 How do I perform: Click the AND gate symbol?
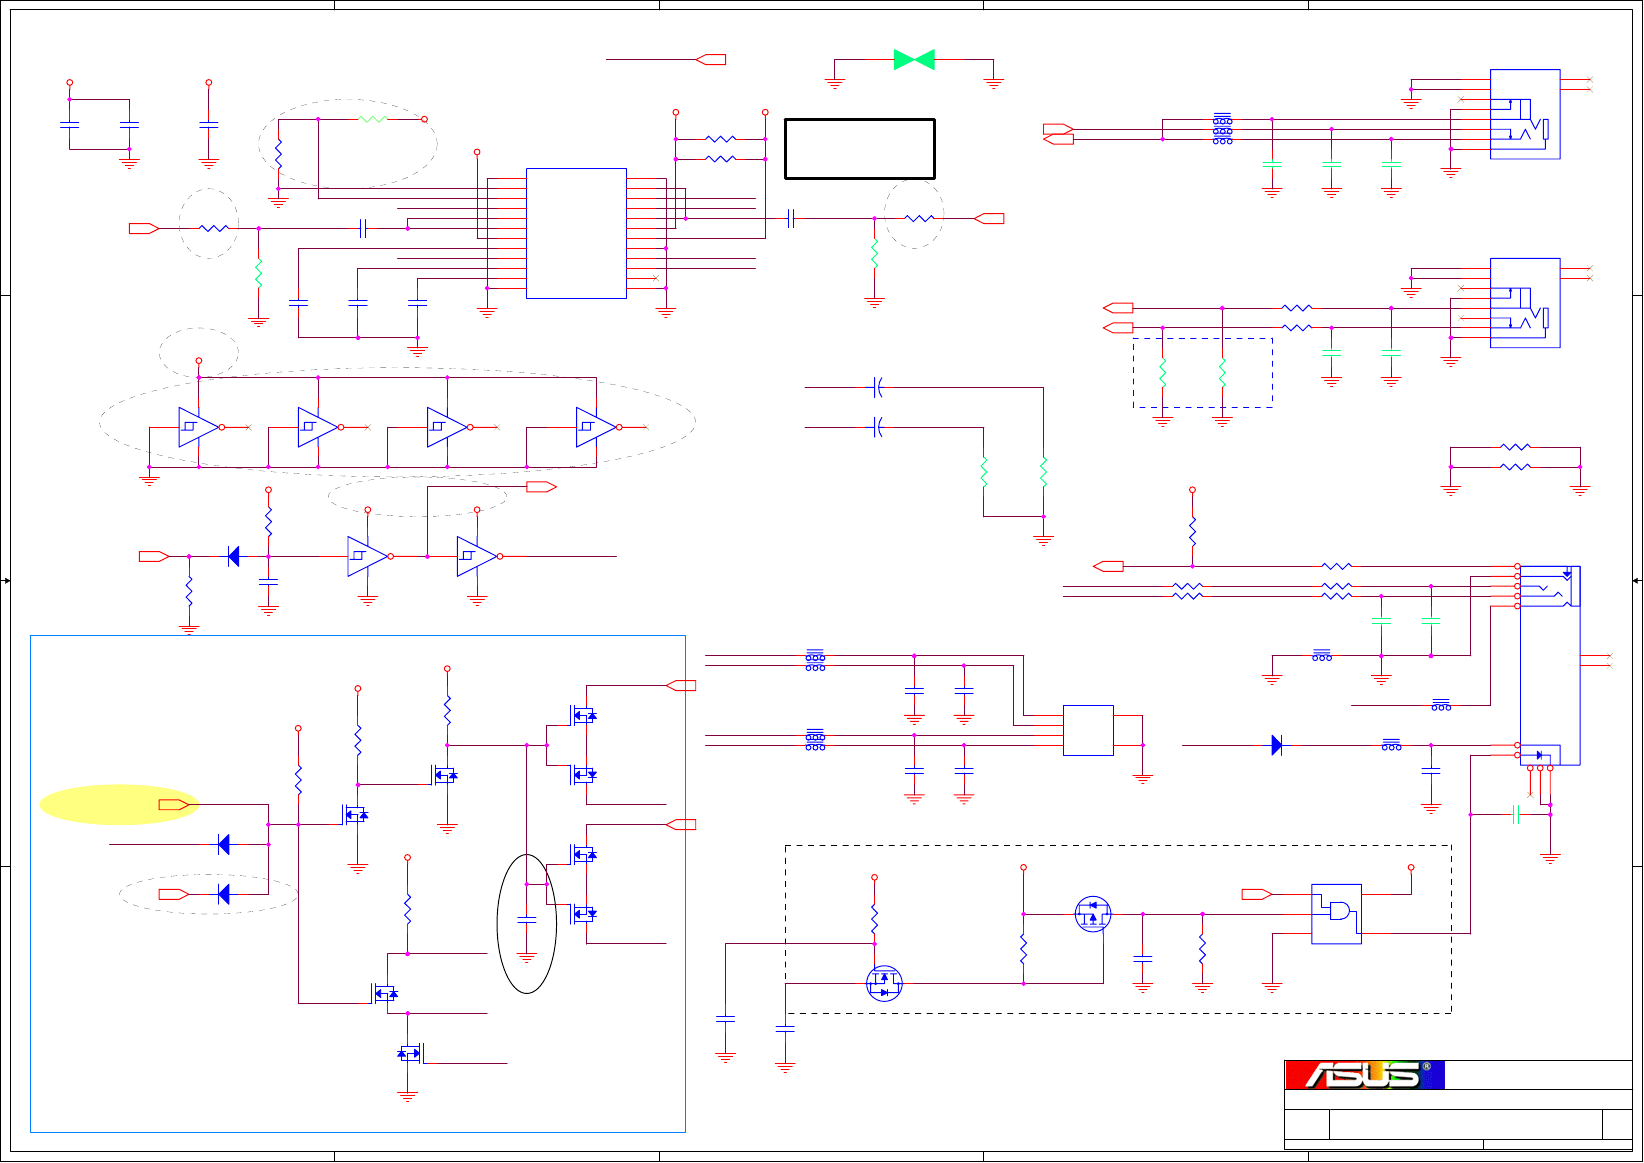(x=1336, y=914)
